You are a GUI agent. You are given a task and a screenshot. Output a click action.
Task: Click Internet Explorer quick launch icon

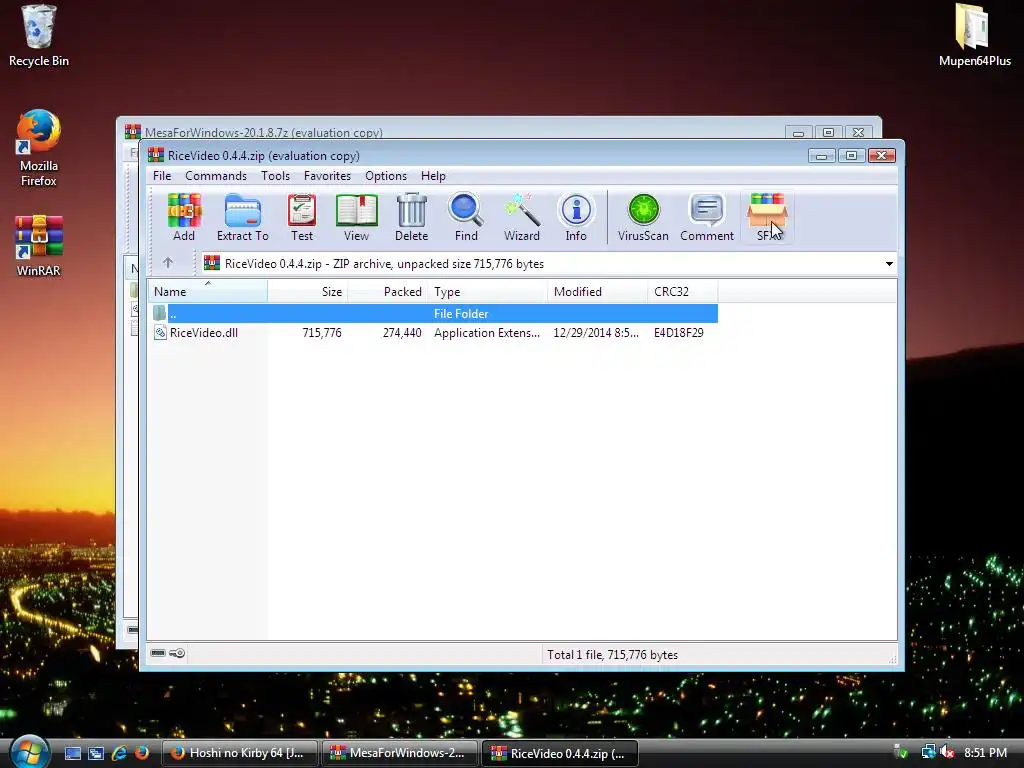click(119, 753)
